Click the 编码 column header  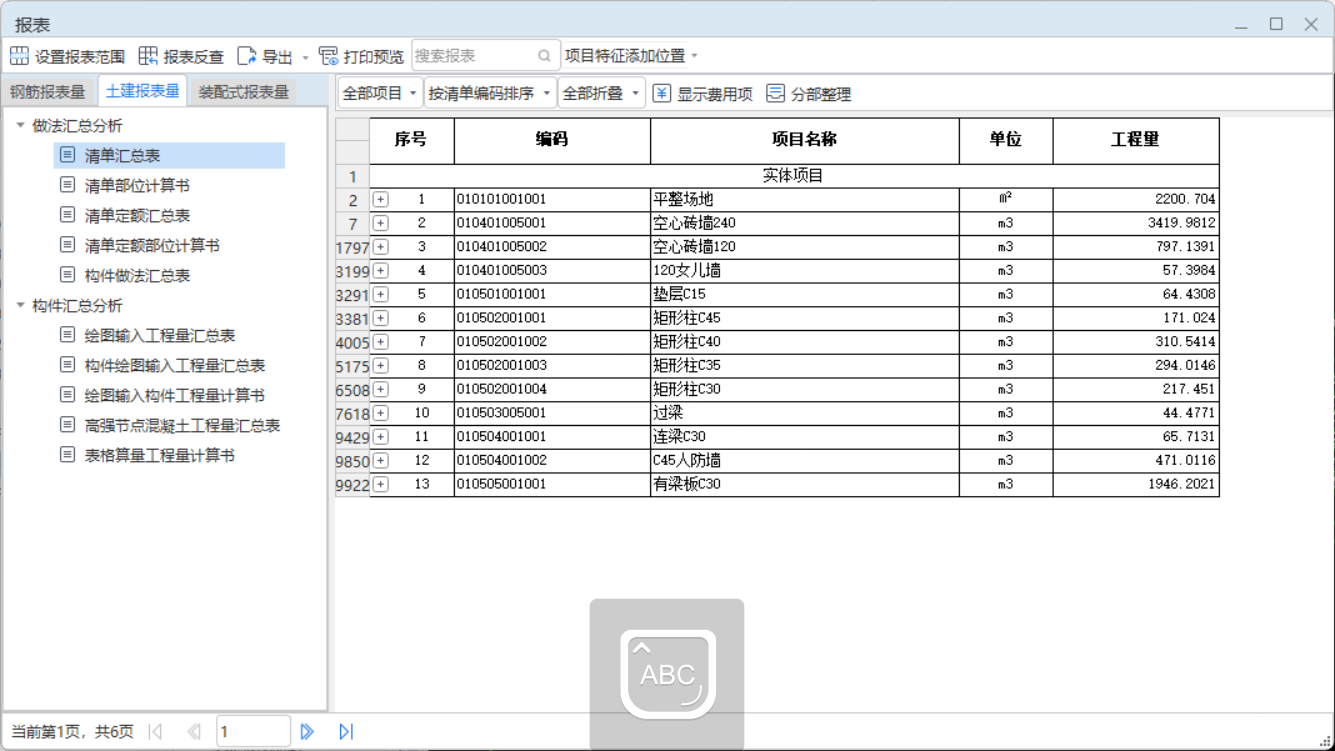552,141
